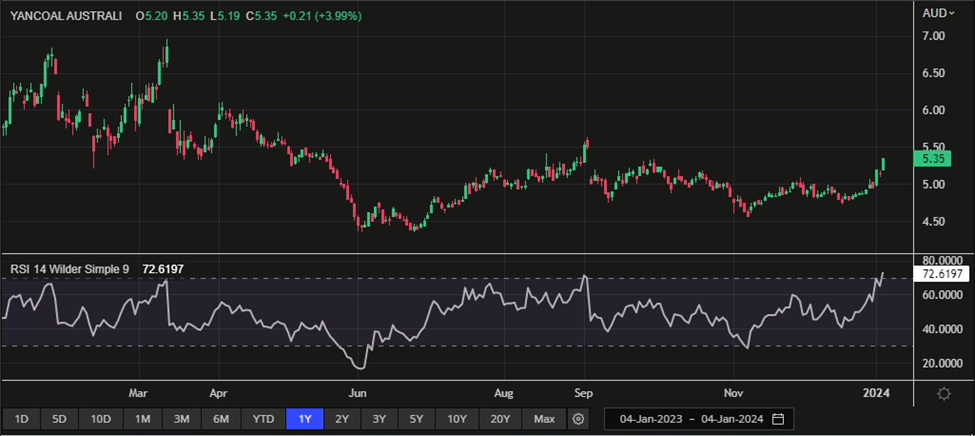Image resolution: width=975 pixels, height=436 pixels.
Task: Click the Jun label on time axis
Action: tap(358, 393)
